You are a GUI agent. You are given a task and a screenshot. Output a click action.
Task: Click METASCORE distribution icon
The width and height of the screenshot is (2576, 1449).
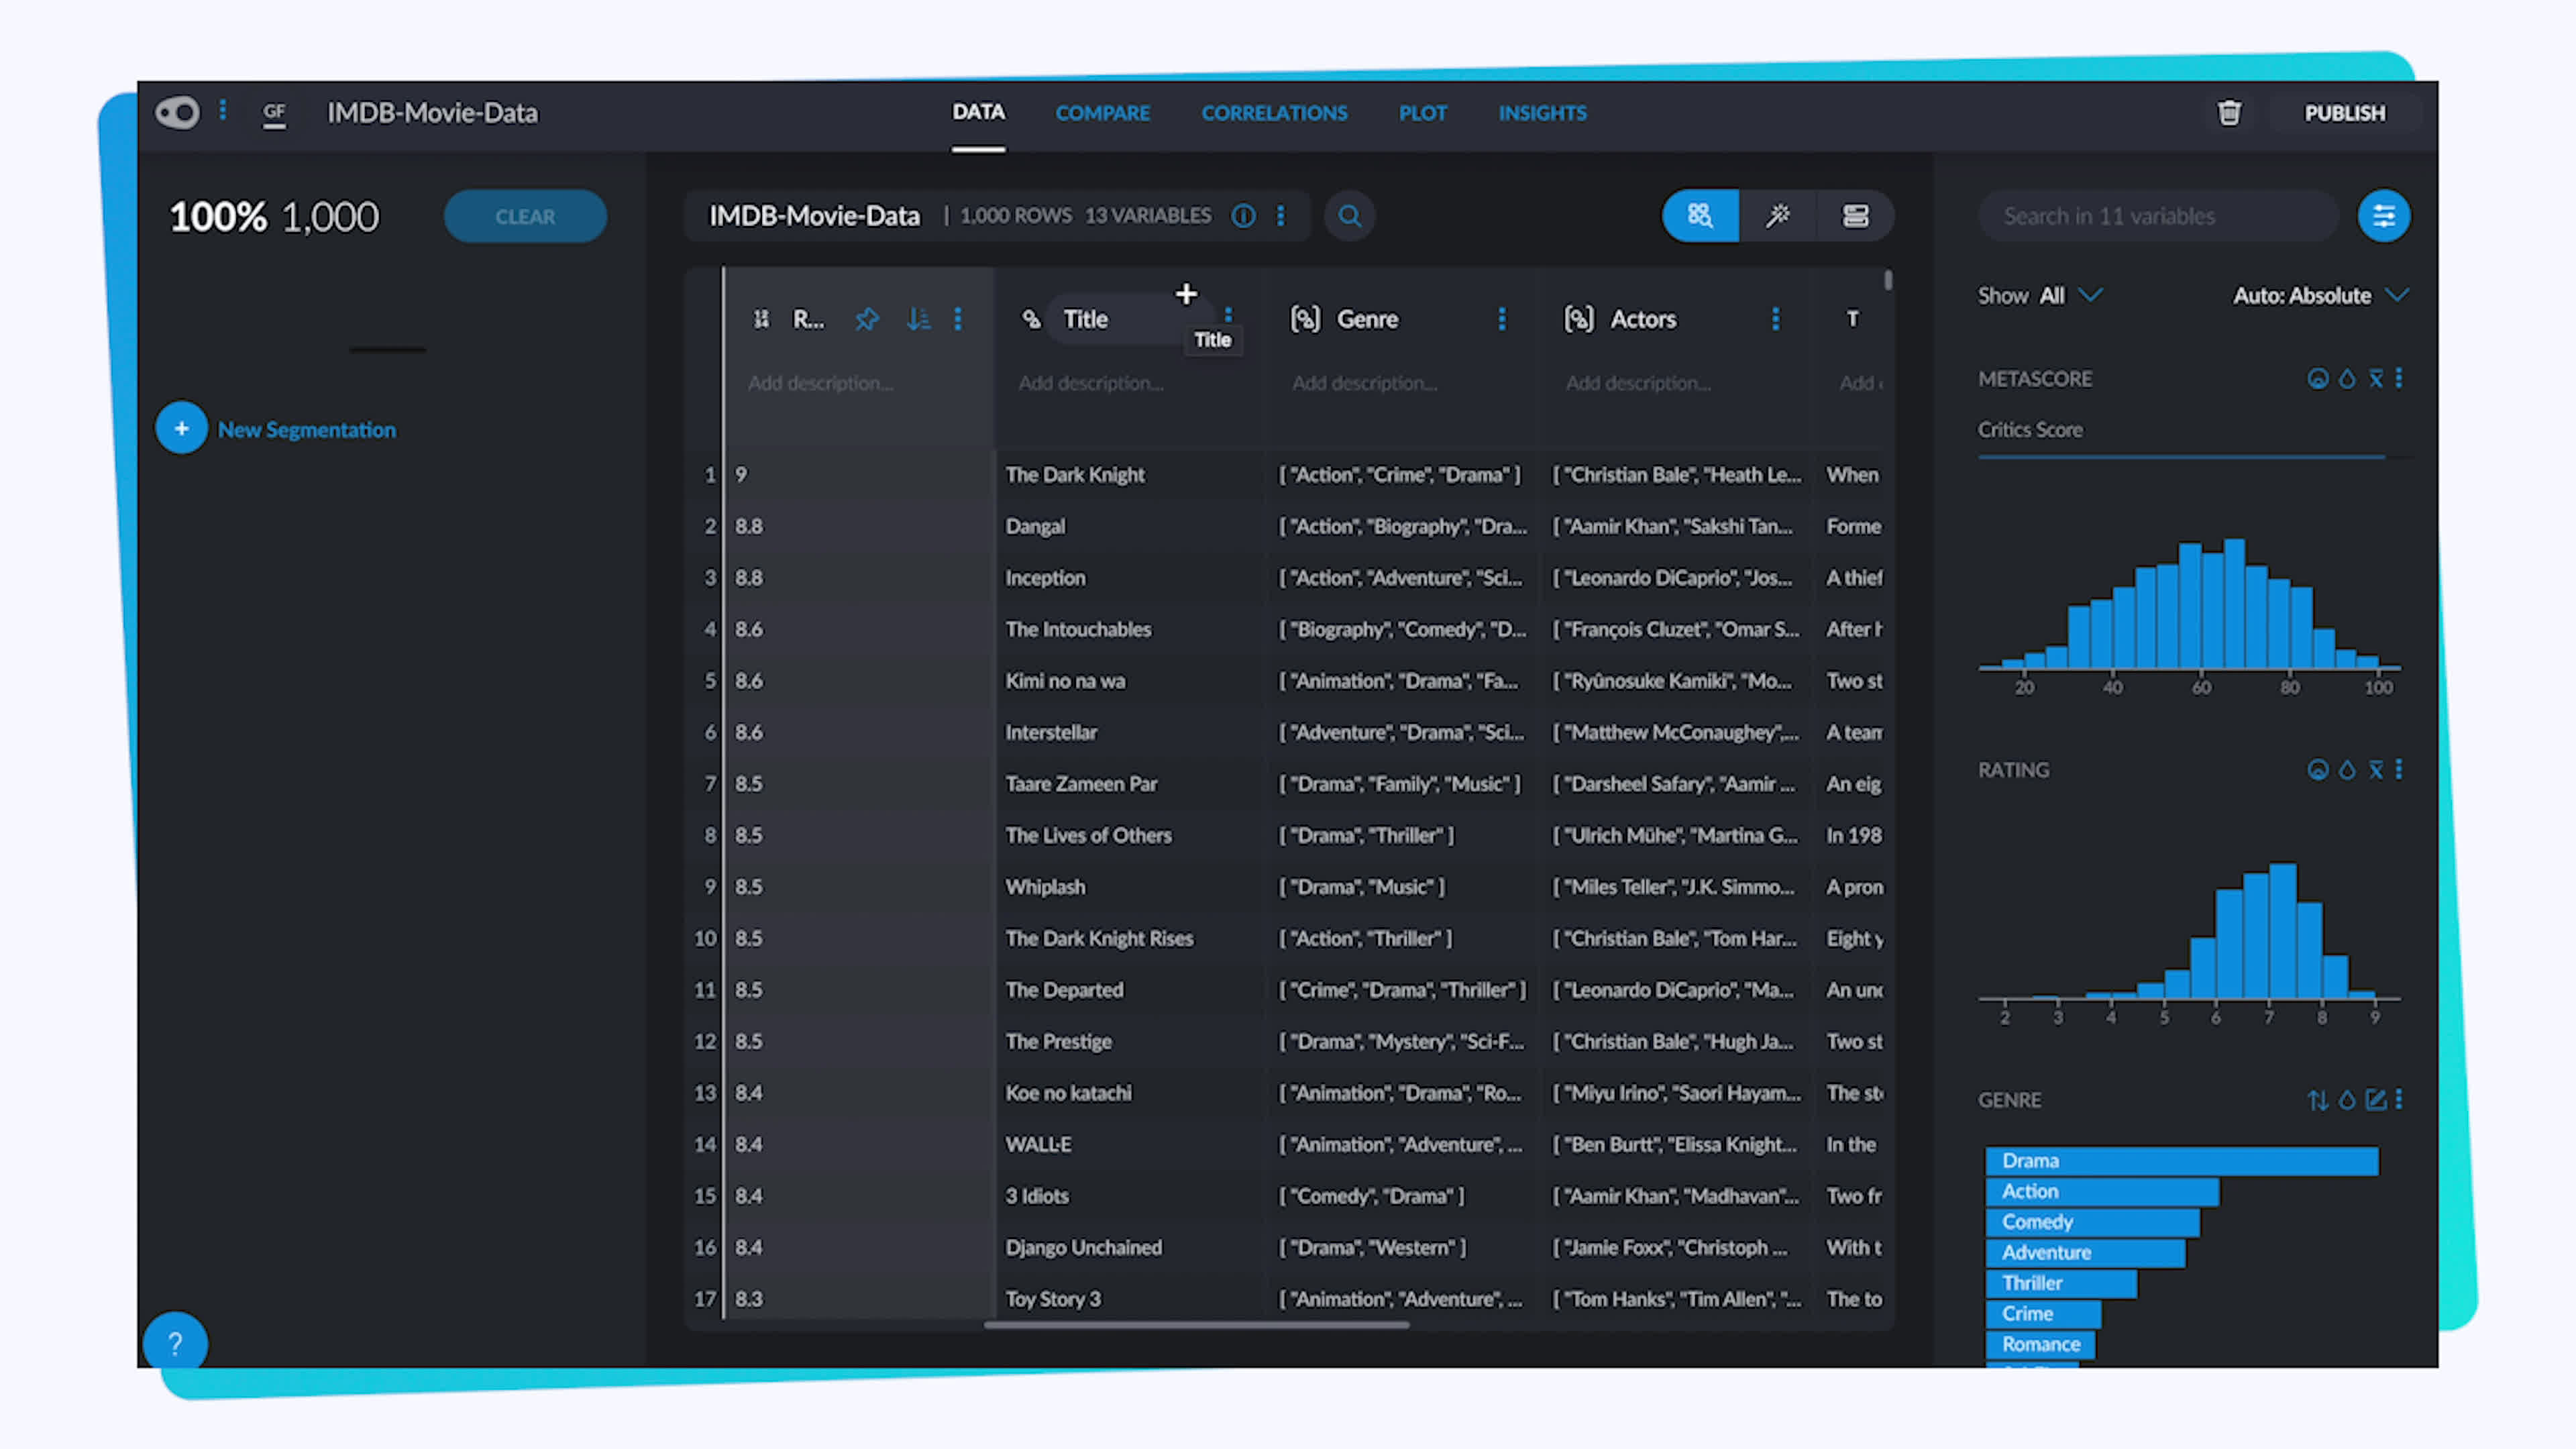2317,379
